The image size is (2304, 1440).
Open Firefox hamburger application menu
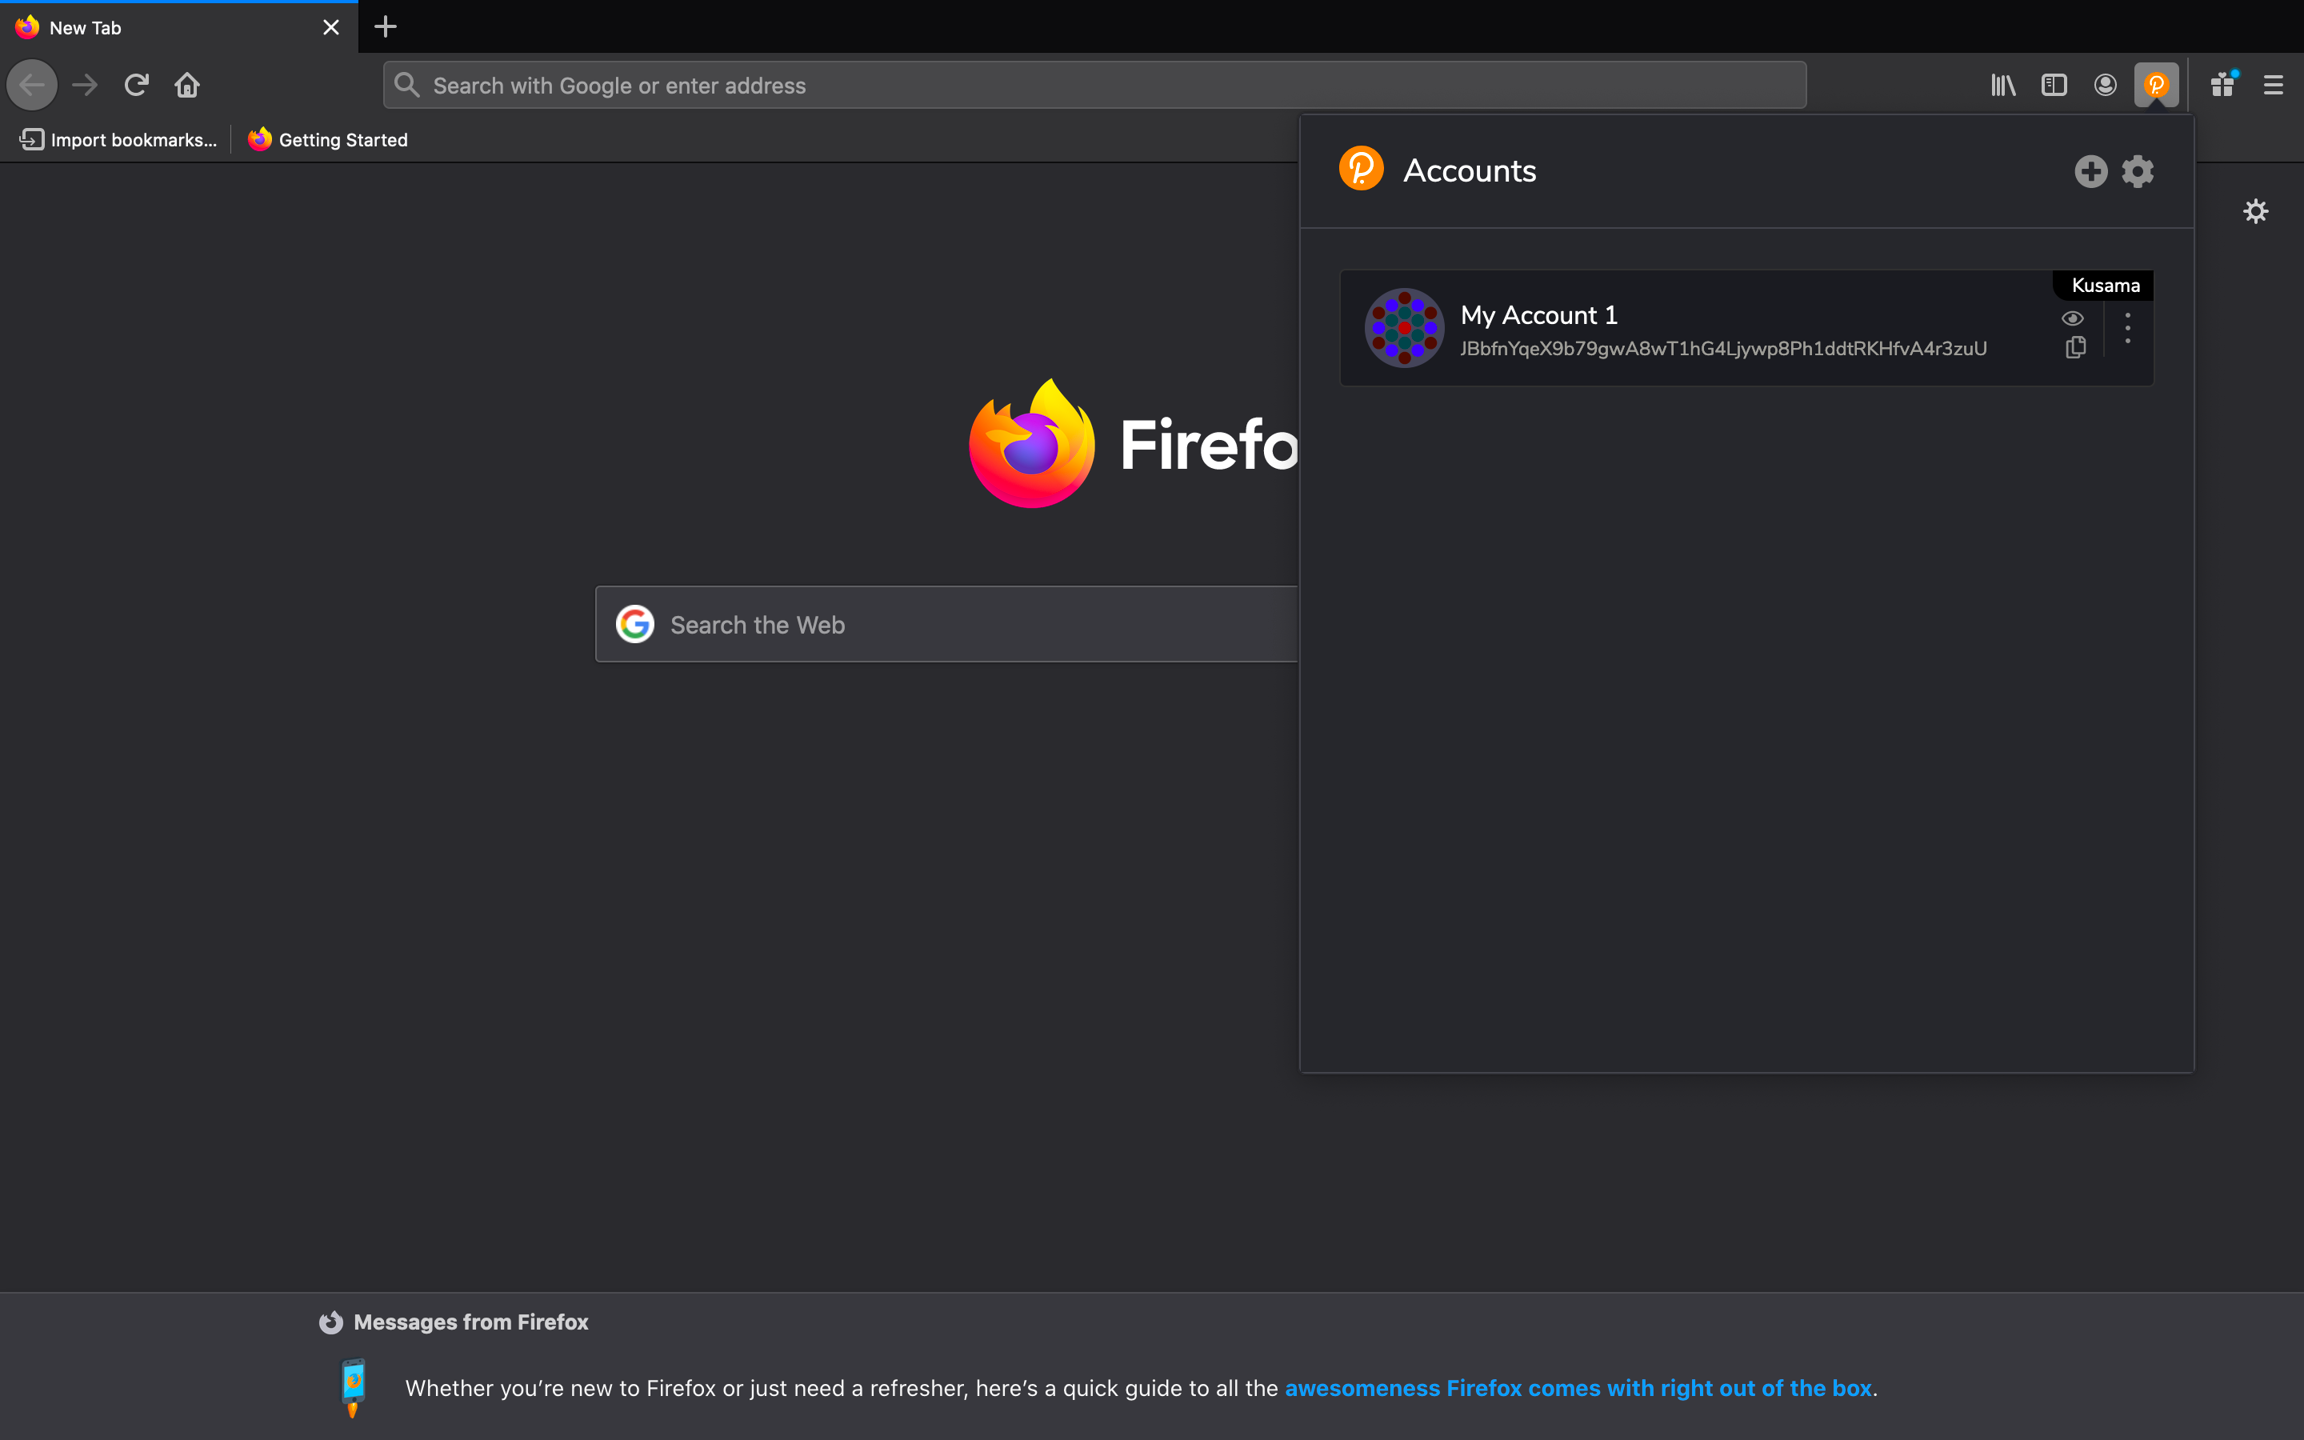tap(2273, 85)
